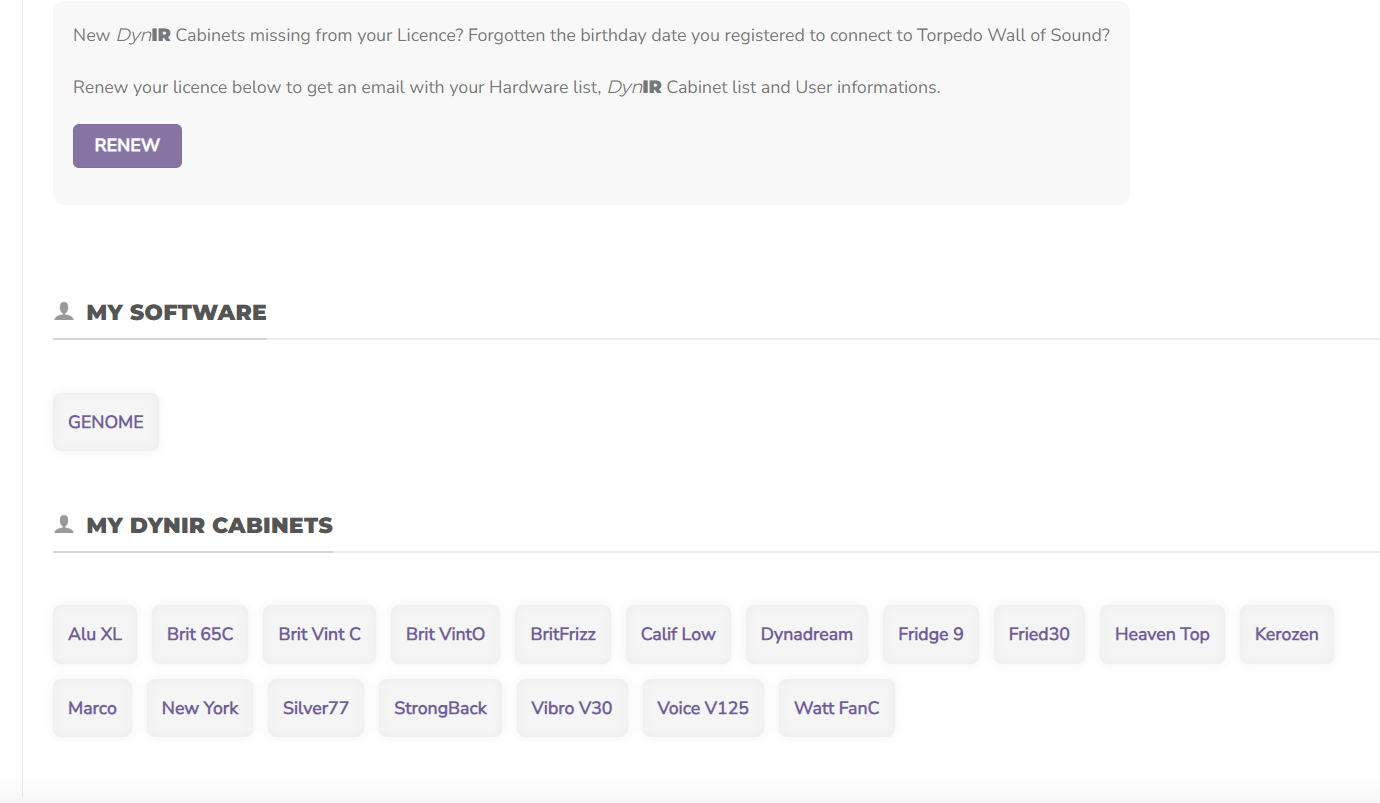Choose the StrongBack cabinet
Viewport: 1380px width, 803px height.
tap(440, 708)
